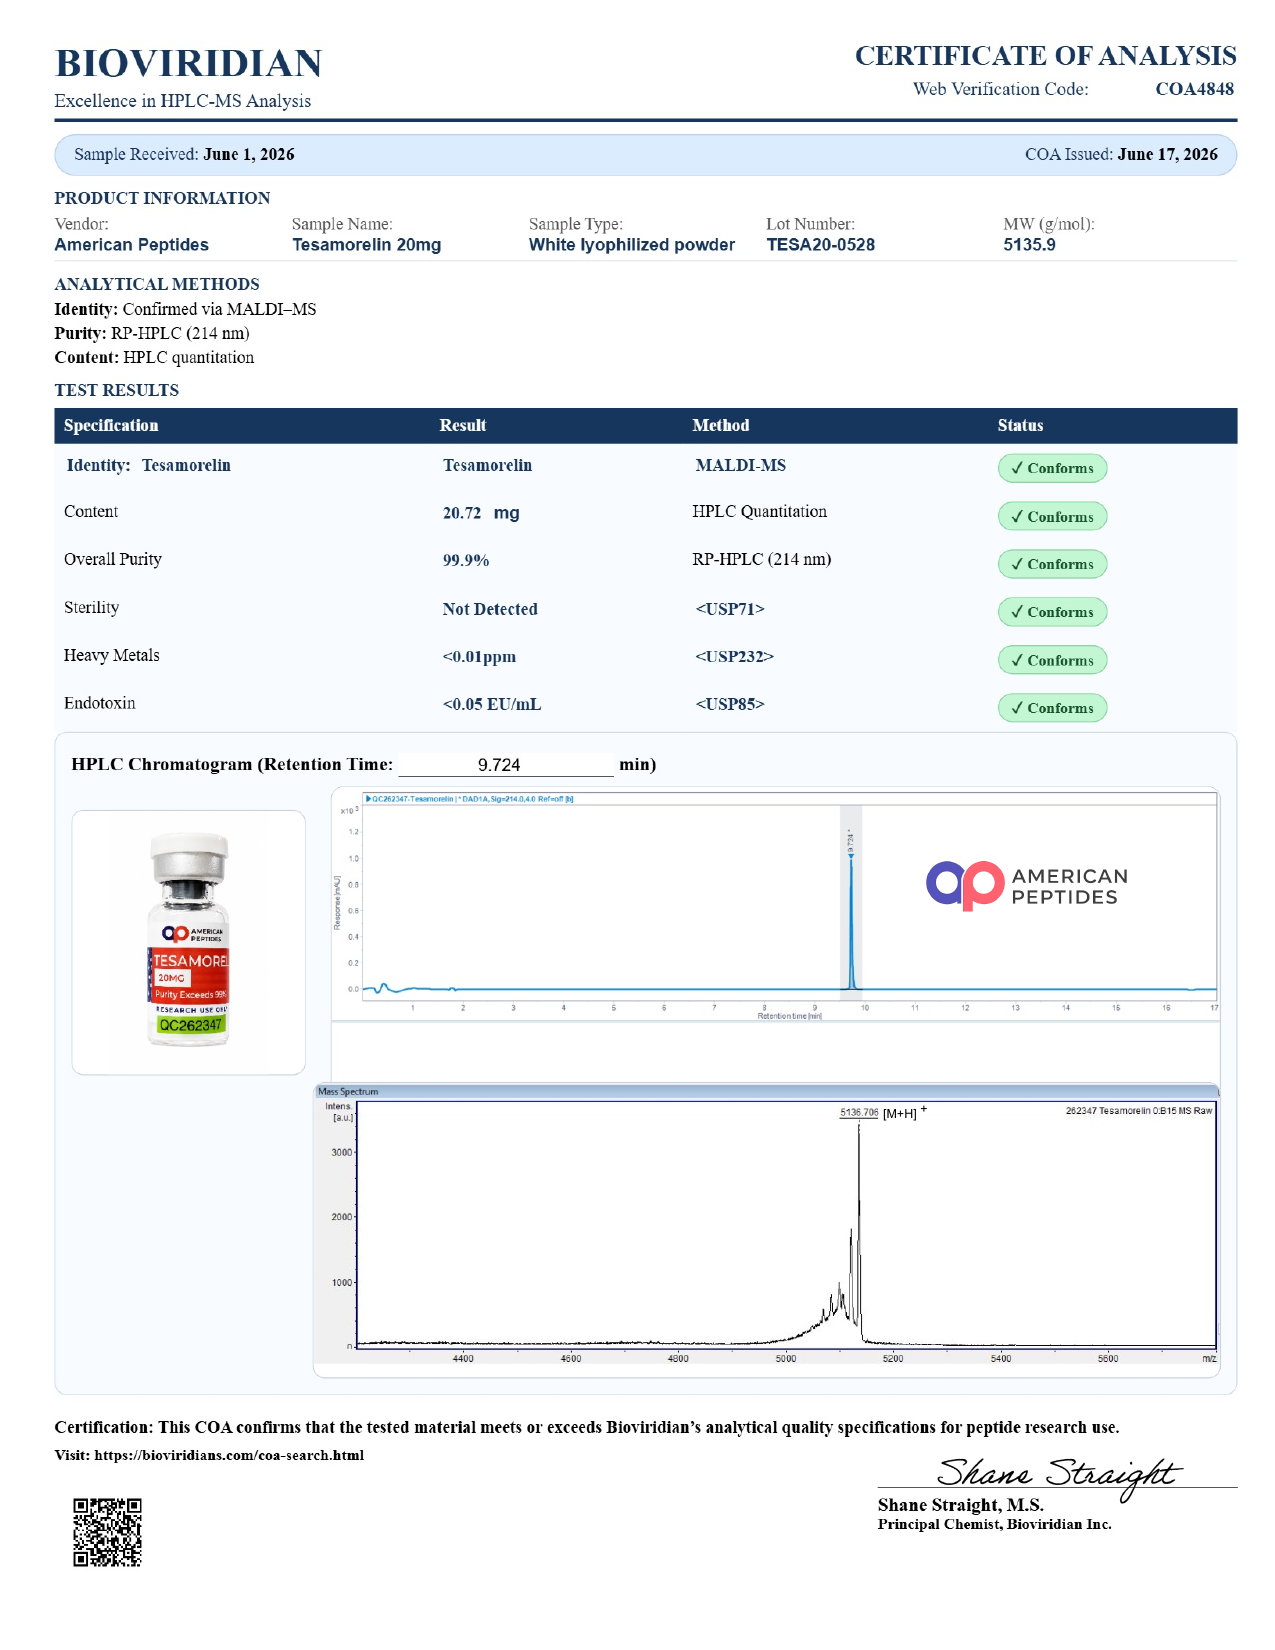Click the MALDI-MS method cell

pyautogui.click(x=741, y=465)
